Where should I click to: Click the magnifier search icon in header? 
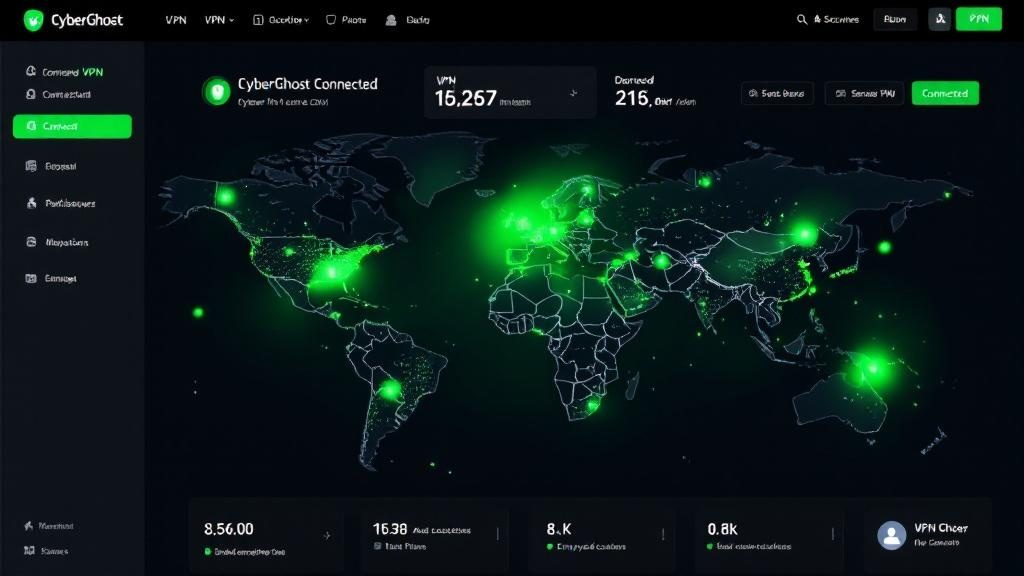801,20
